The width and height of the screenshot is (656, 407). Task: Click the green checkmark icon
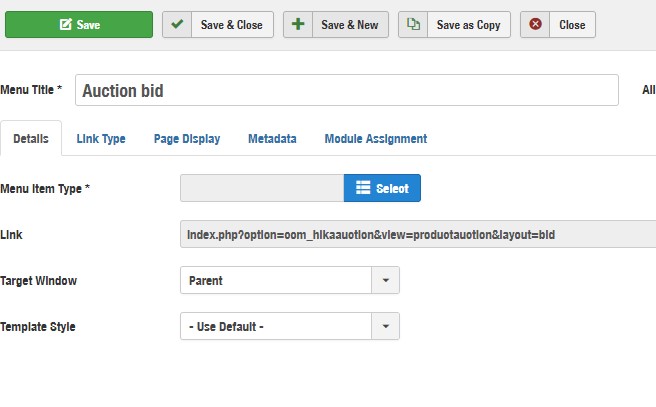tap(177, 25)
